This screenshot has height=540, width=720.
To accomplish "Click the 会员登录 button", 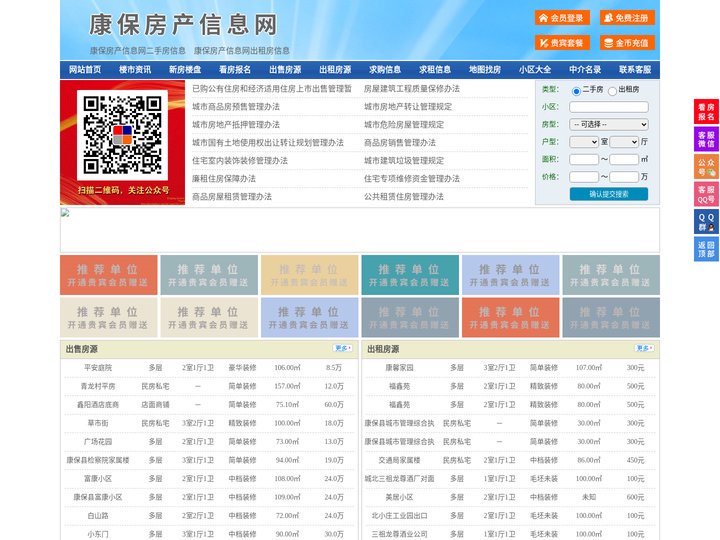I will (x=562, y=18).
